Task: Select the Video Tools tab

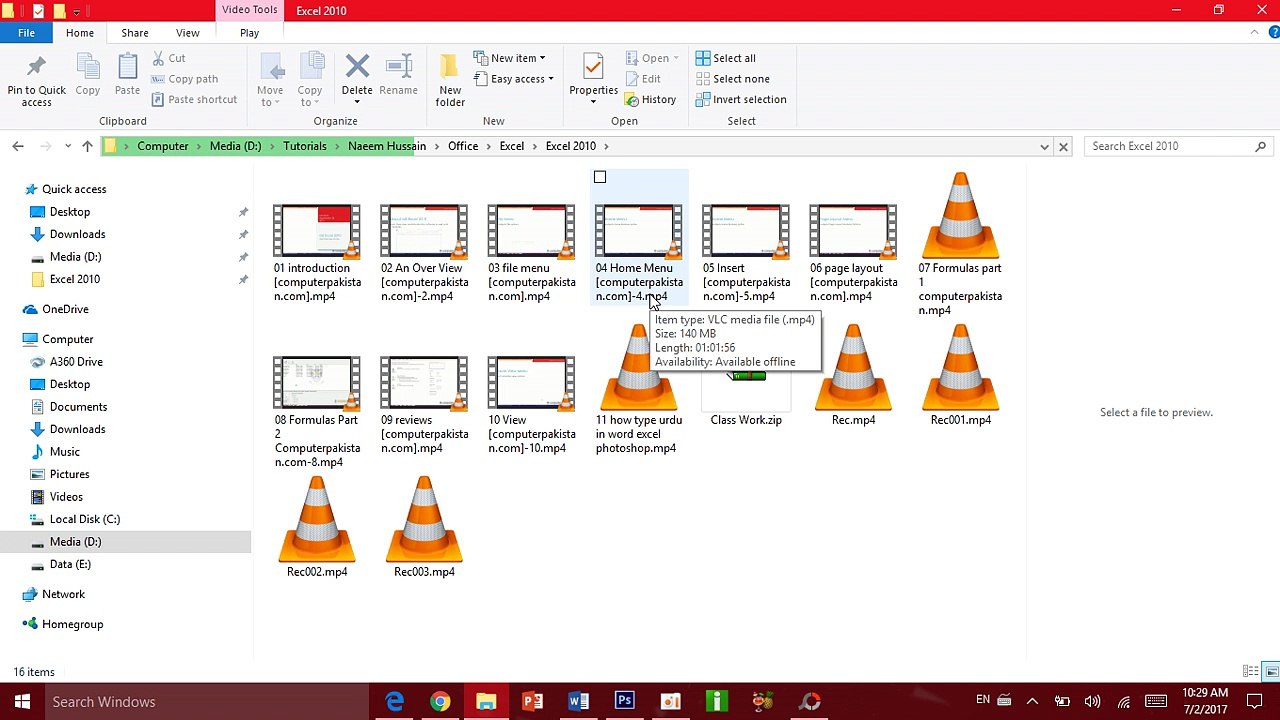Action: click(249, 10)
